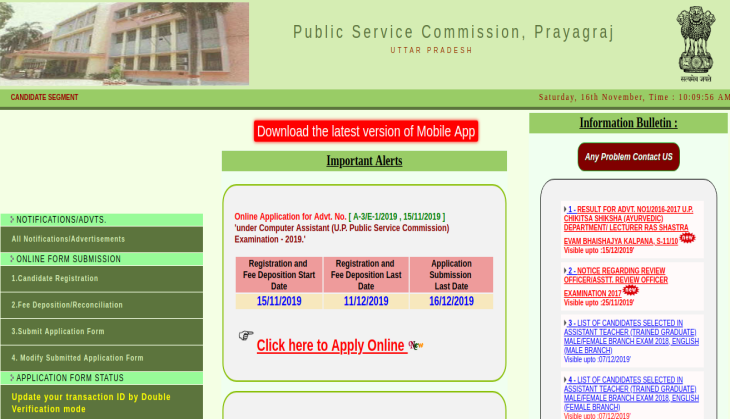
Task: Open bulletin 4 Assistant Teacher English Female Branch
Action: [631, 393]
